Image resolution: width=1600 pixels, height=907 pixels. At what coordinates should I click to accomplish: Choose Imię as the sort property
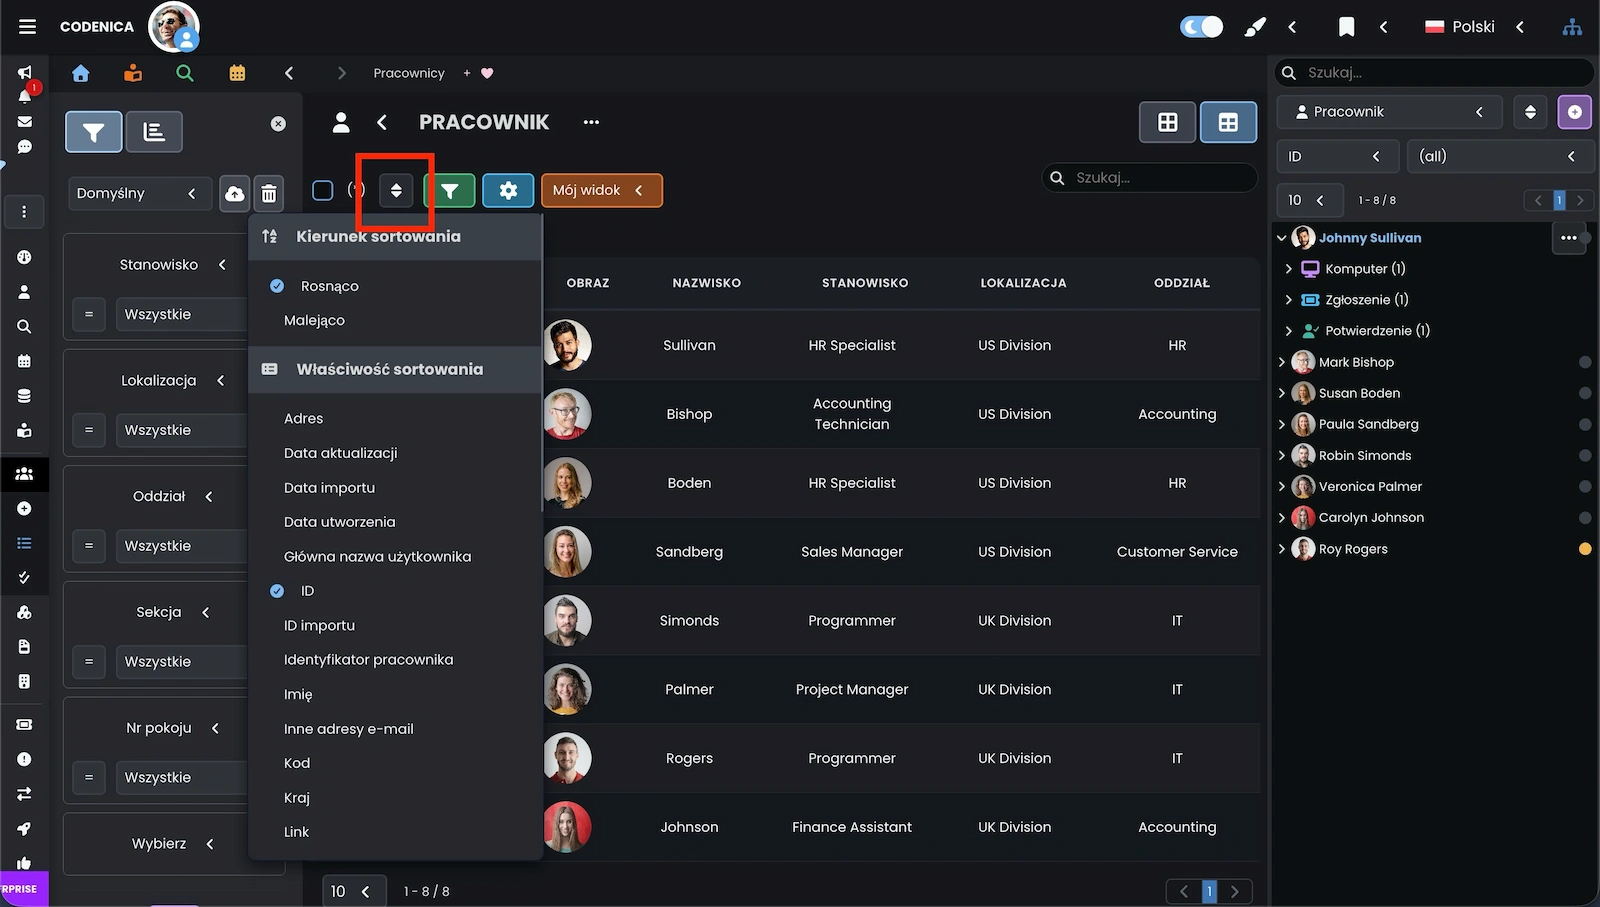[298, 694]
